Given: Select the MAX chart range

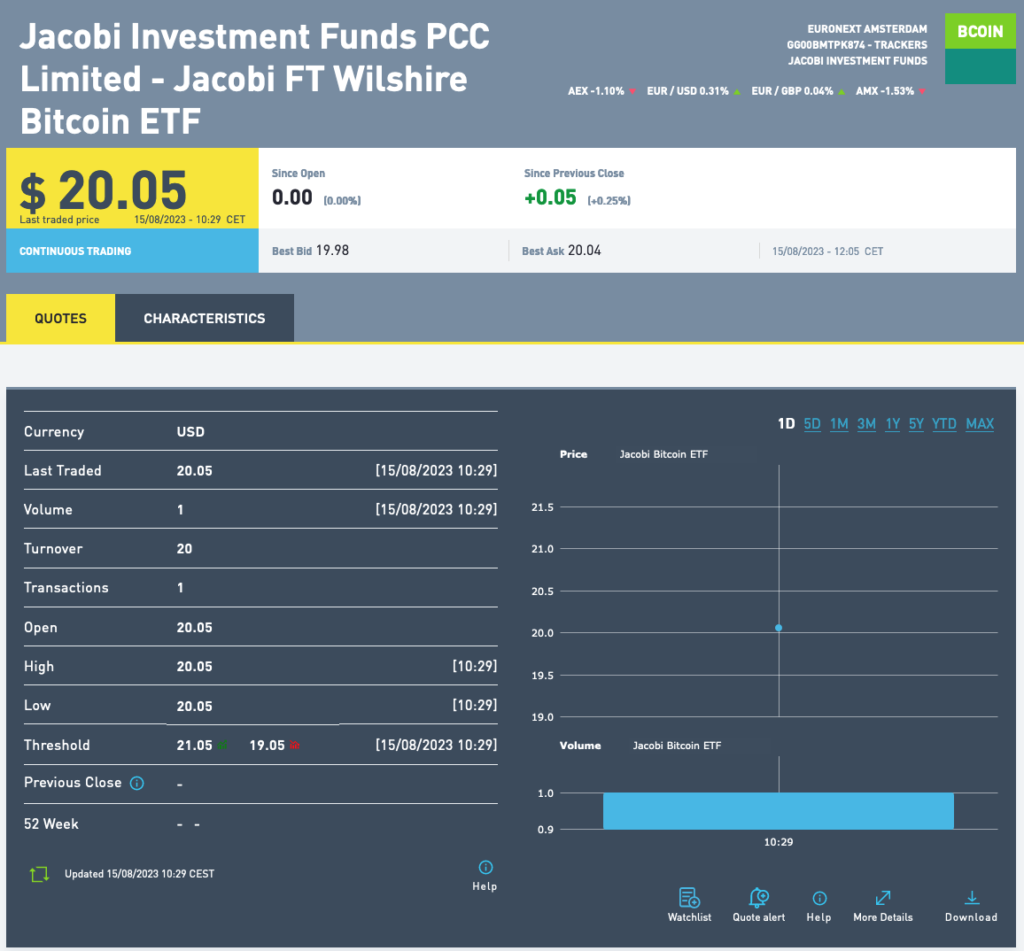Looking at the screenshot, I should 980,424.
